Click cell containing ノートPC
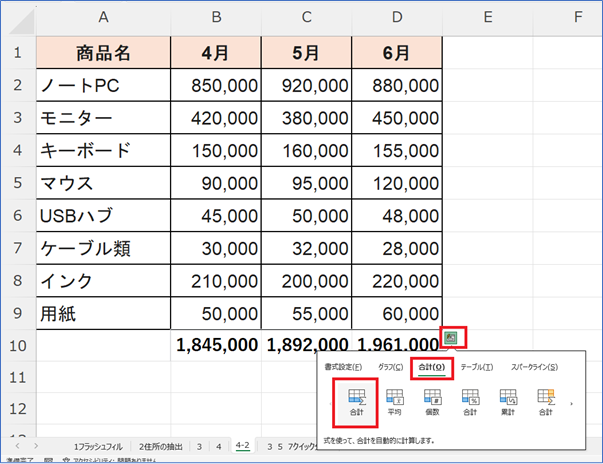The height and width of the screenshot is (464, 603). coord(103,86)
